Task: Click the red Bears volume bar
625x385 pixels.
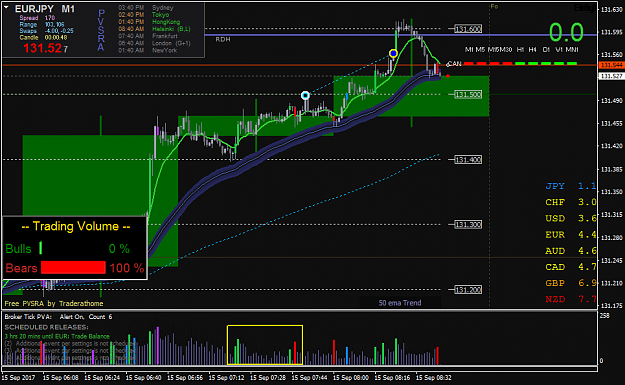Action: (73, 267)
